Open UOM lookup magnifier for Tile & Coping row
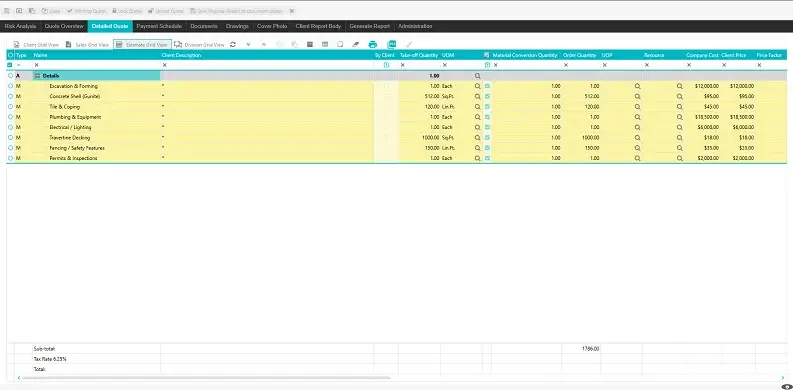 coord(477,107)
